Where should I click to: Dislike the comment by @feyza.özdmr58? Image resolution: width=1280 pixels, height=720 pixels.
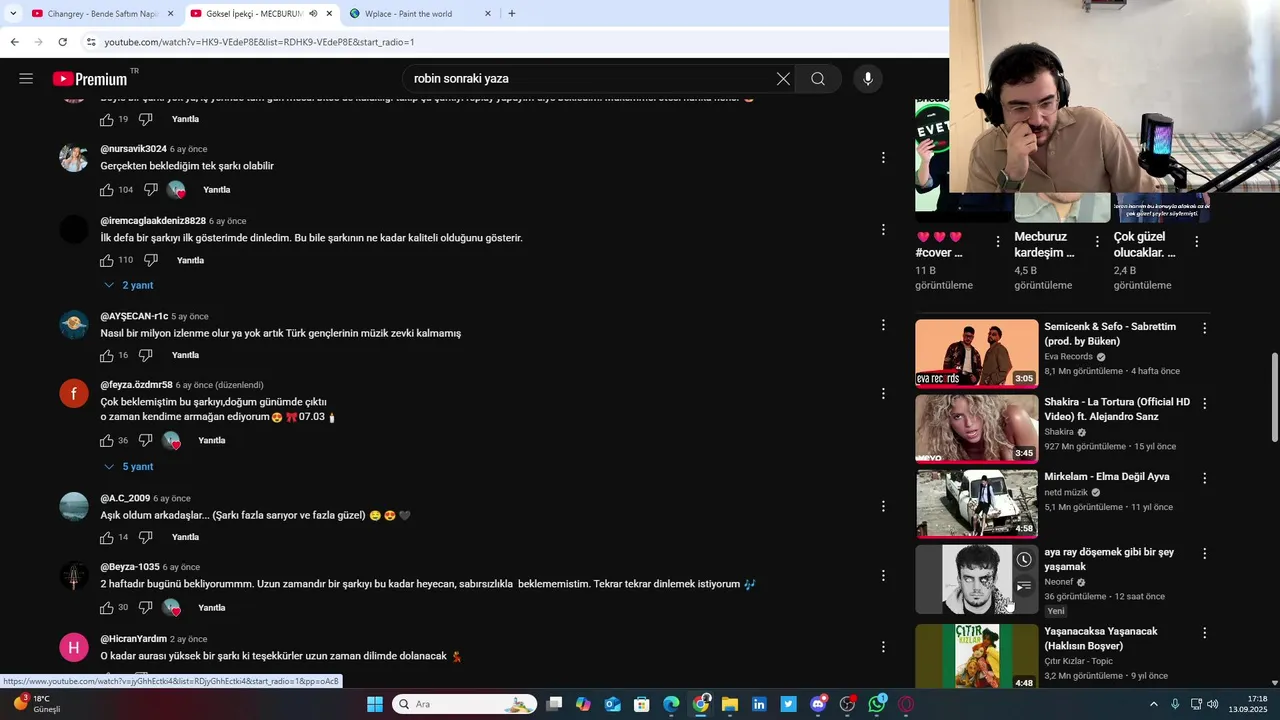[145, 440]
